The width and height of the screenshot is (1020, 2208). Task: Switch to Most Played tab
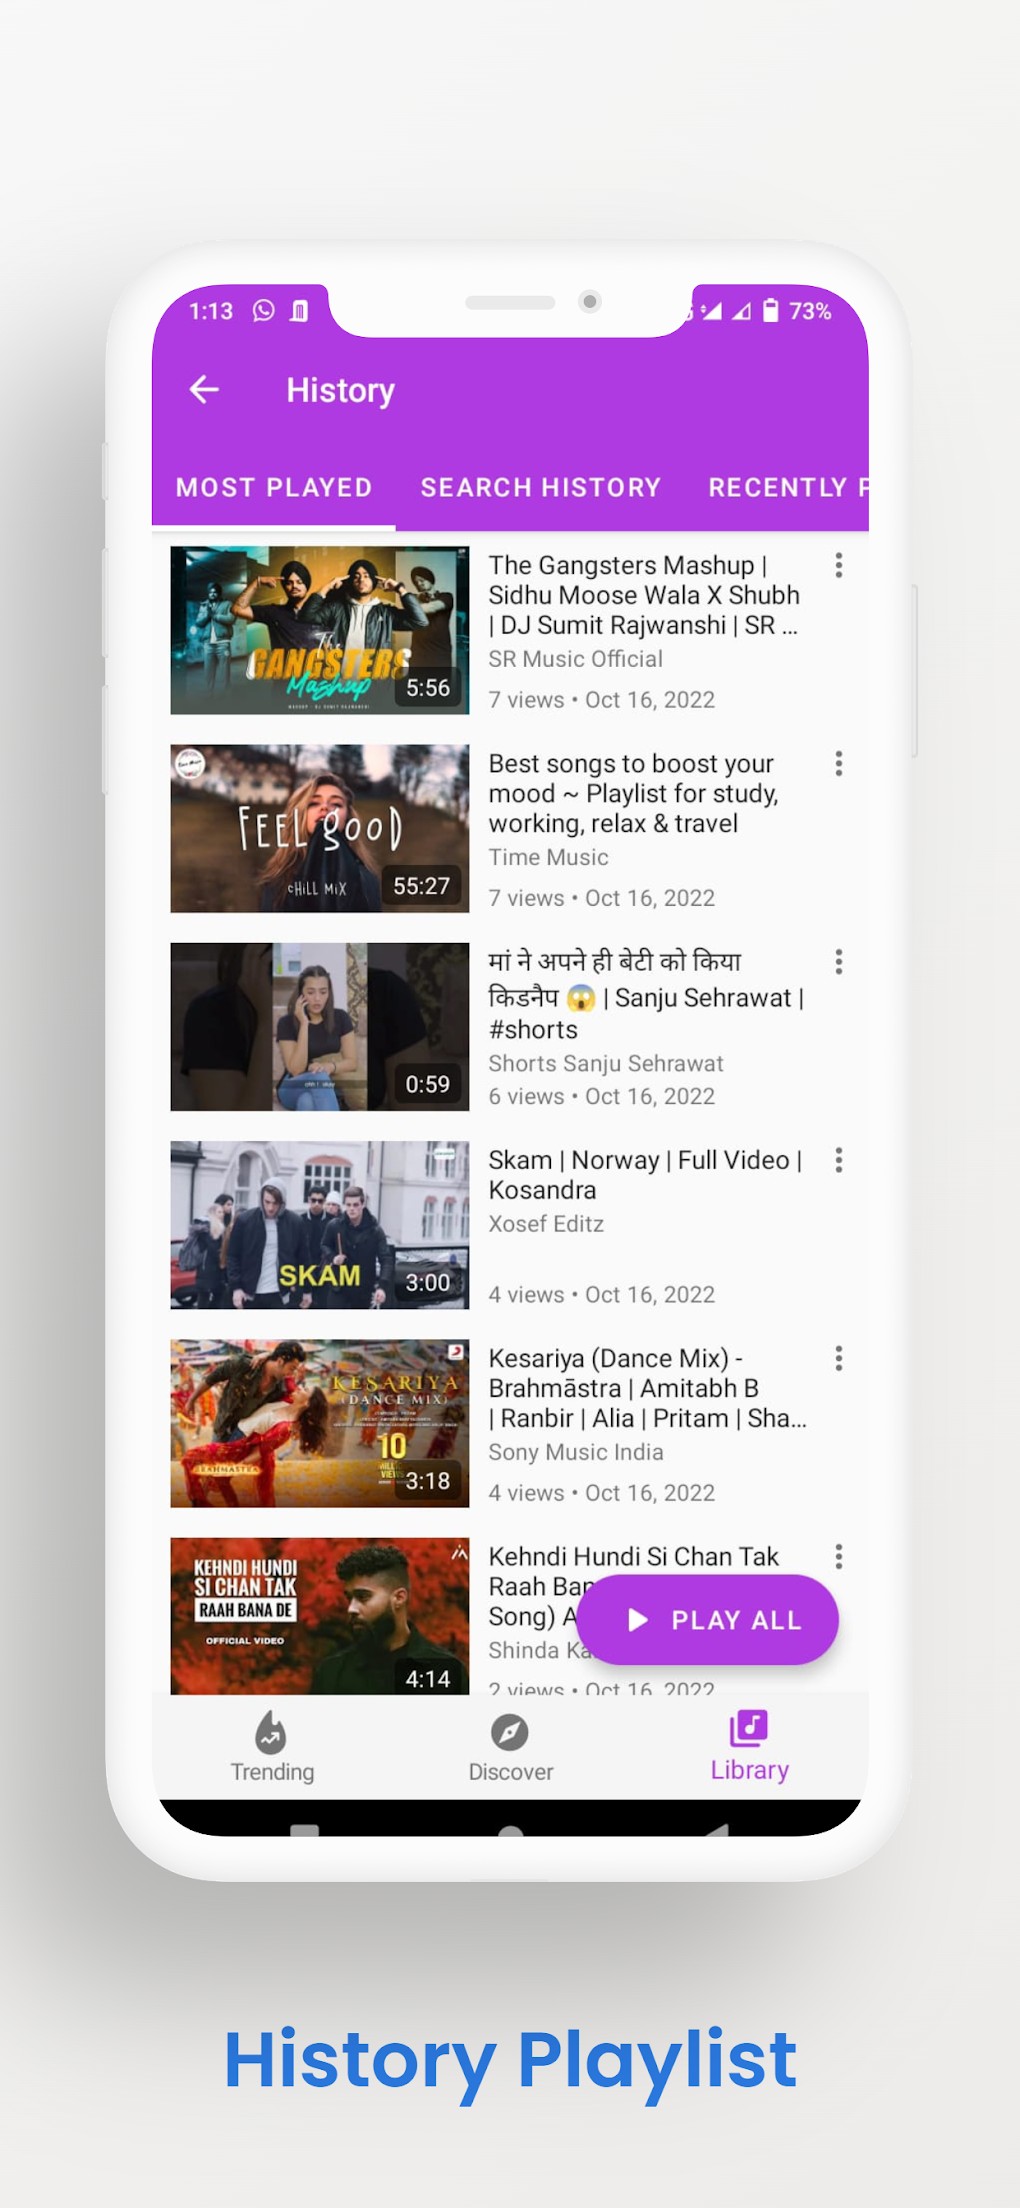[274, 487]
